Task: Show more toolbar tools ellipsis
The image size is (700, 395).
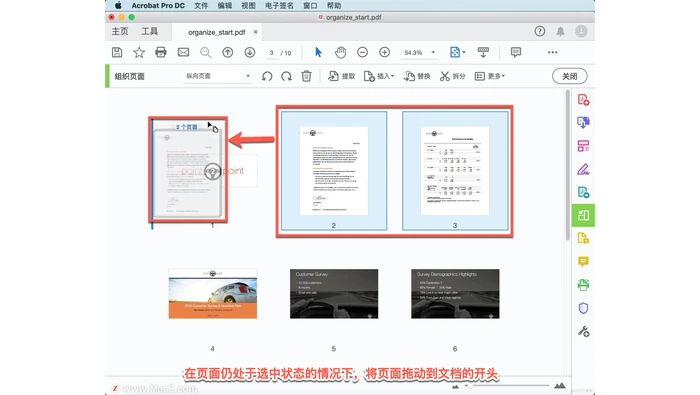Action: pos(553,52)
